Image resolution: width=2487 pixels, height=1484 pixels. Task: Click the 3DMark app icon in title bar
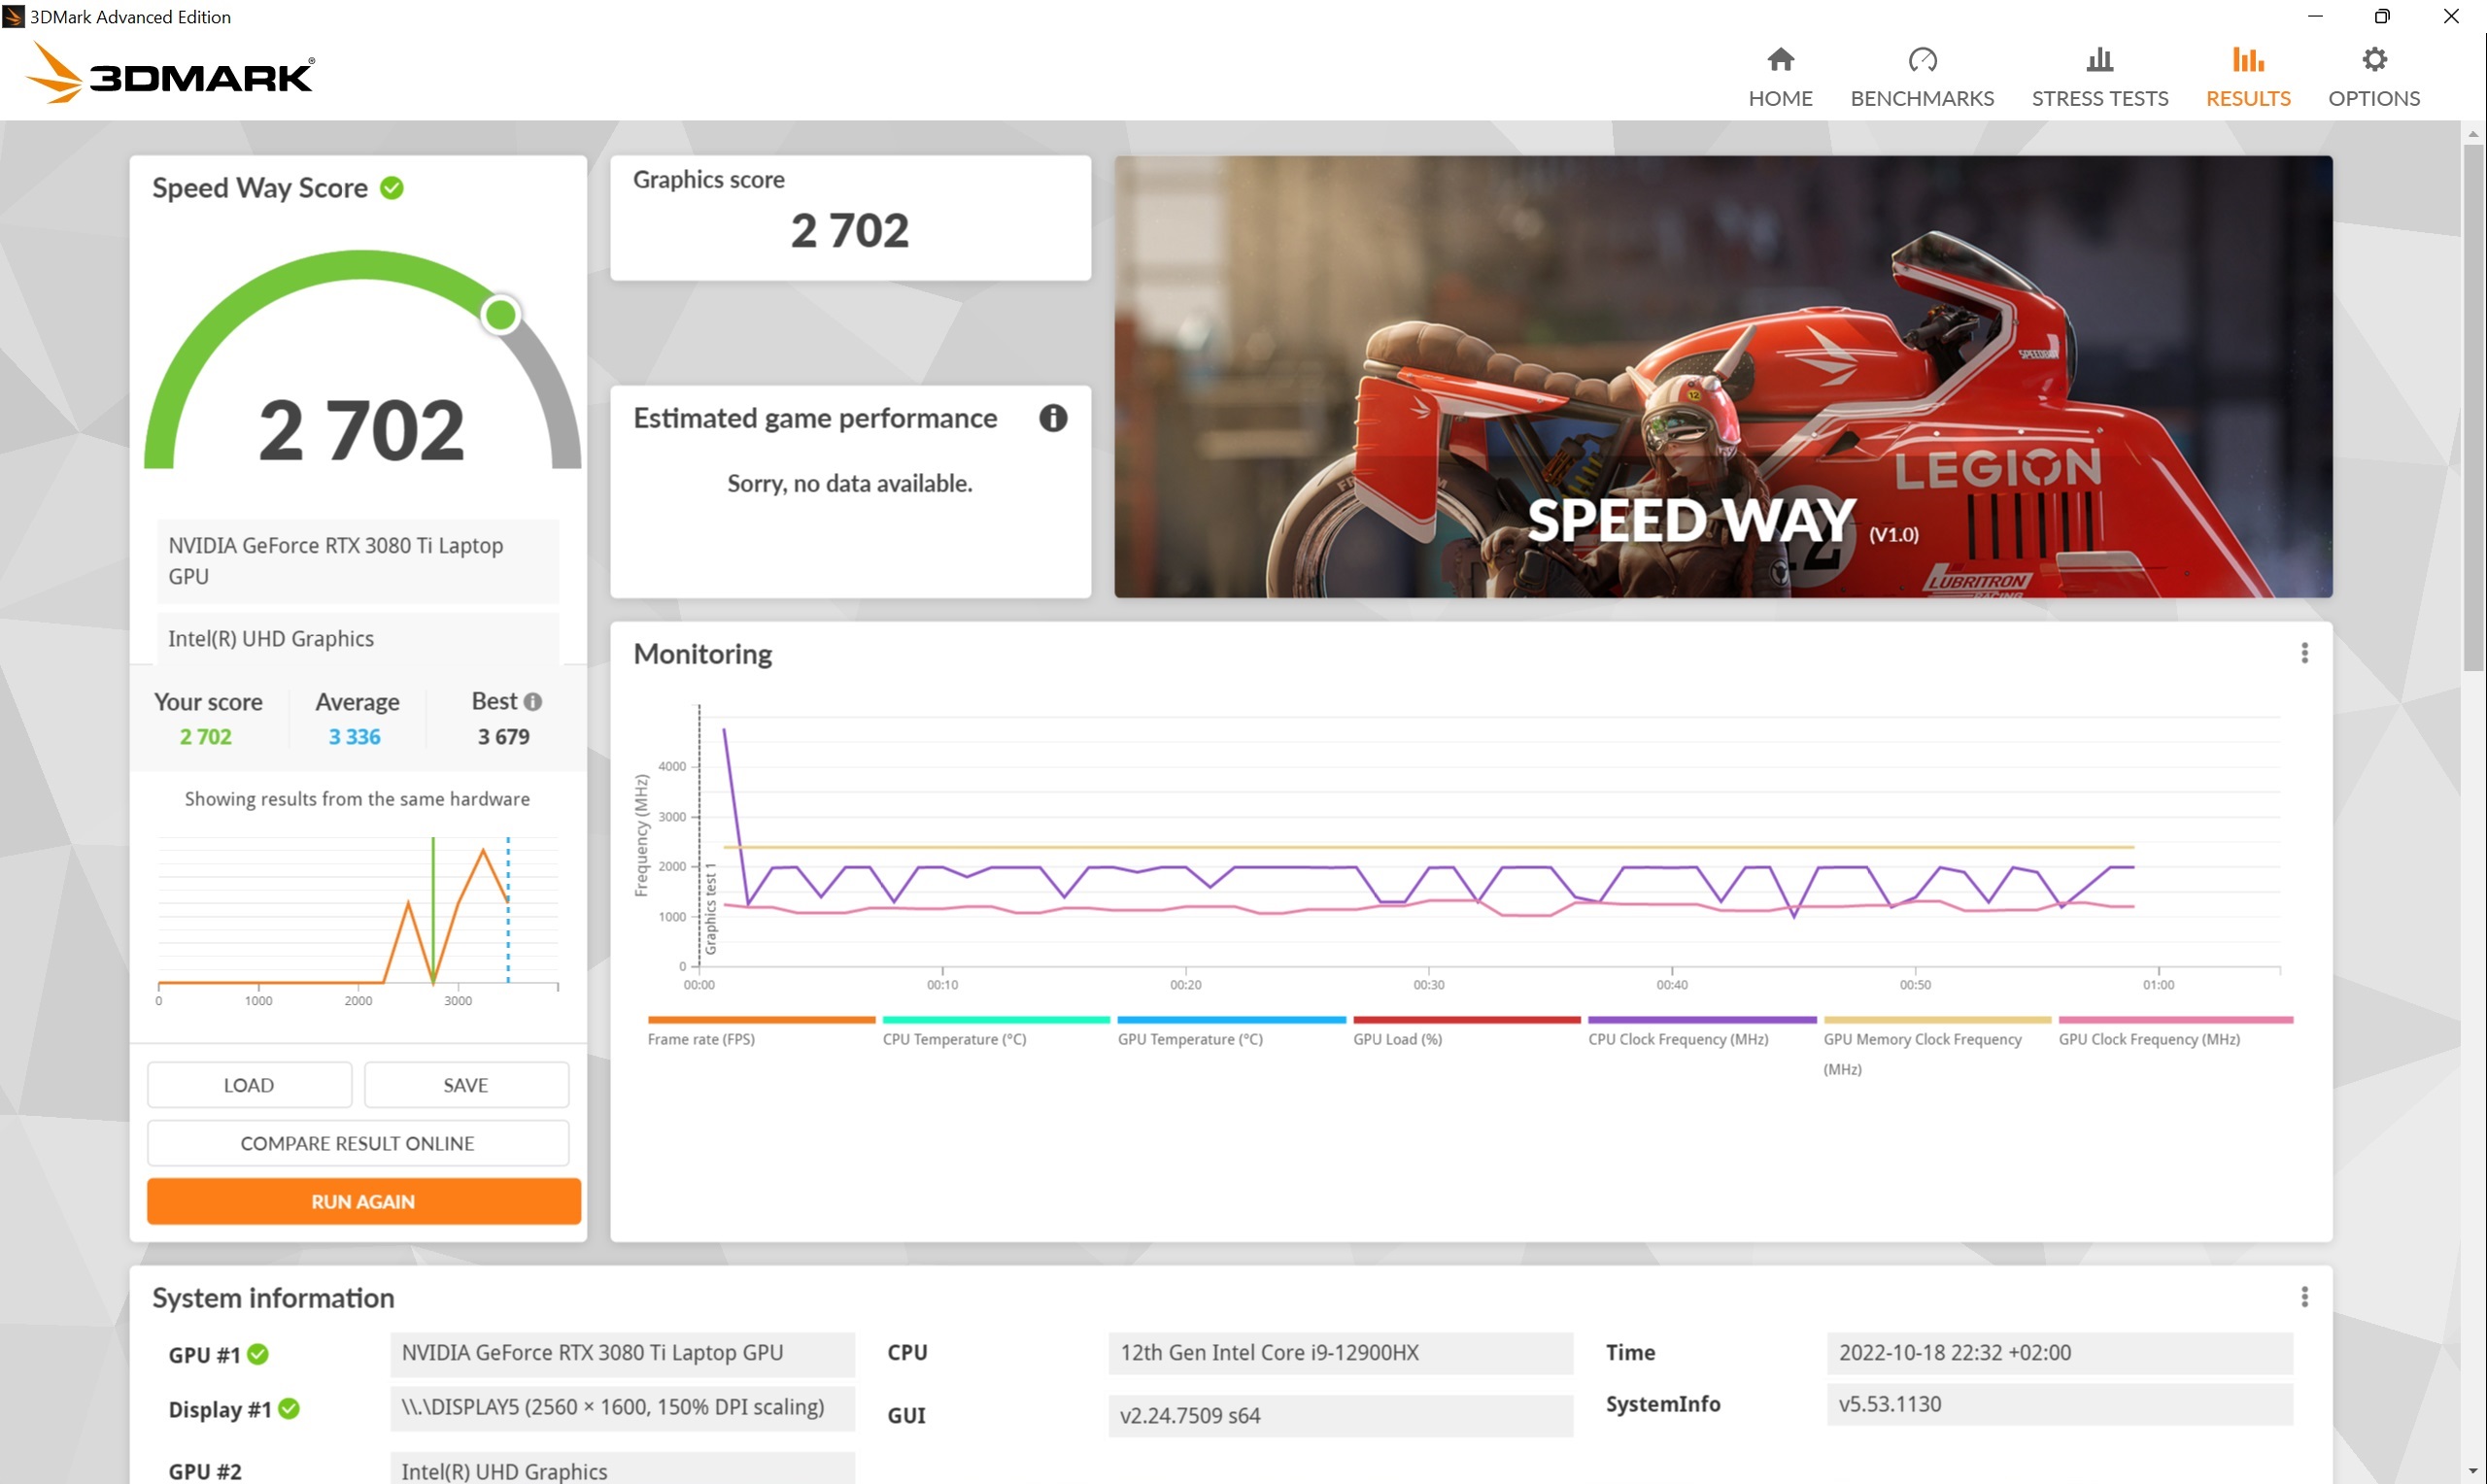(x=13, y=16)
